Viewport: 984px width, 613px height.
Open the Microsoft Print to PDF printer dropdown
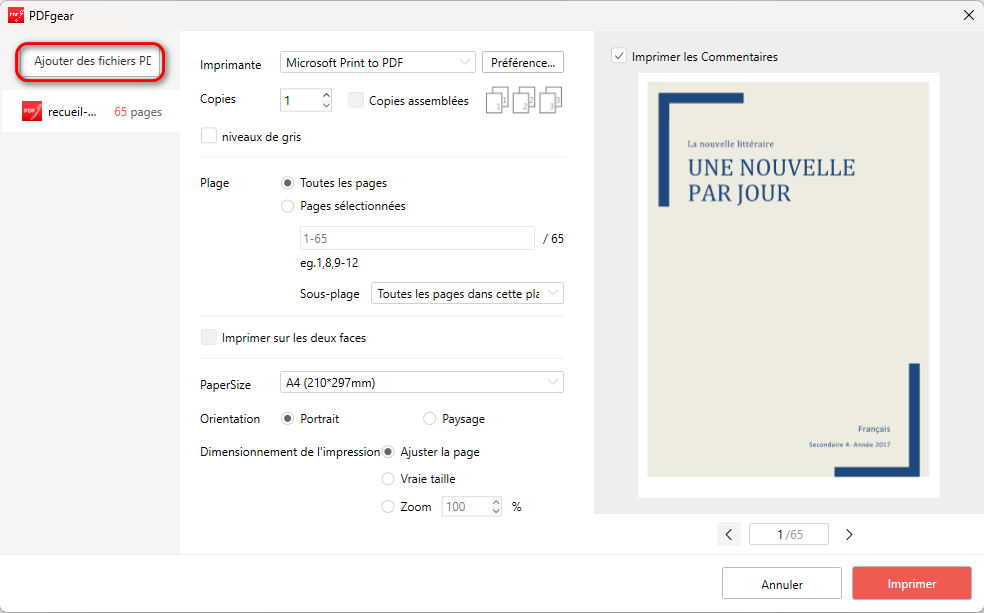[x=378, y=62]
